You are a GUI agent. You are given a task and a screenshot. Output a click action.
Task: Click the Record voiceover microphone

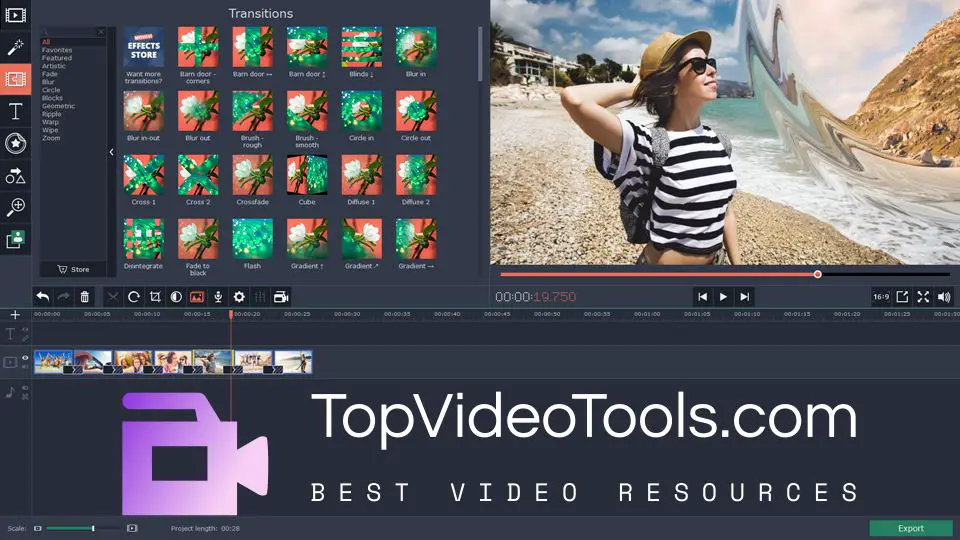(x=218, y=297)
